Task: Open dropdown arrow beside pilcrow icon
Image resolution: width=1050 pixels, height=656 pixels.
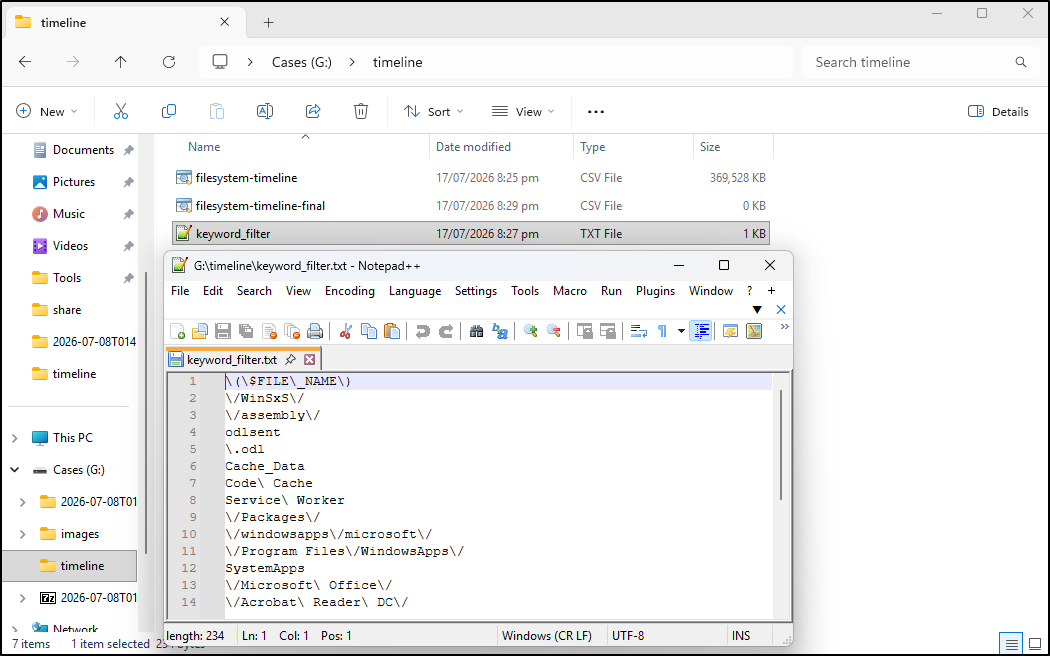Action: pos(681,331)
